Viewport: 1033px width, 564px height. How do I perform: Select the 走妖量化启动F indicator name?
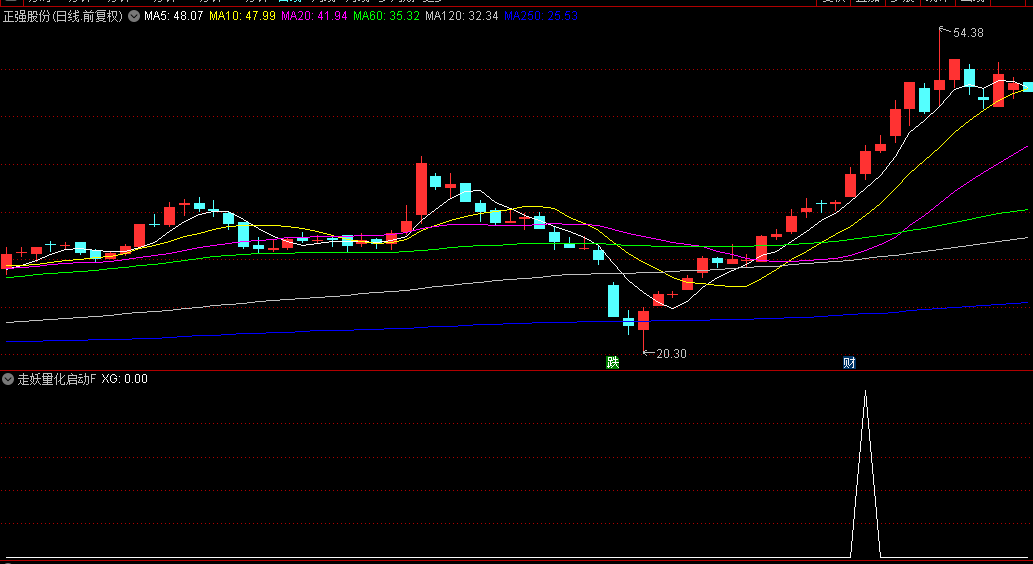pos(57,379)
